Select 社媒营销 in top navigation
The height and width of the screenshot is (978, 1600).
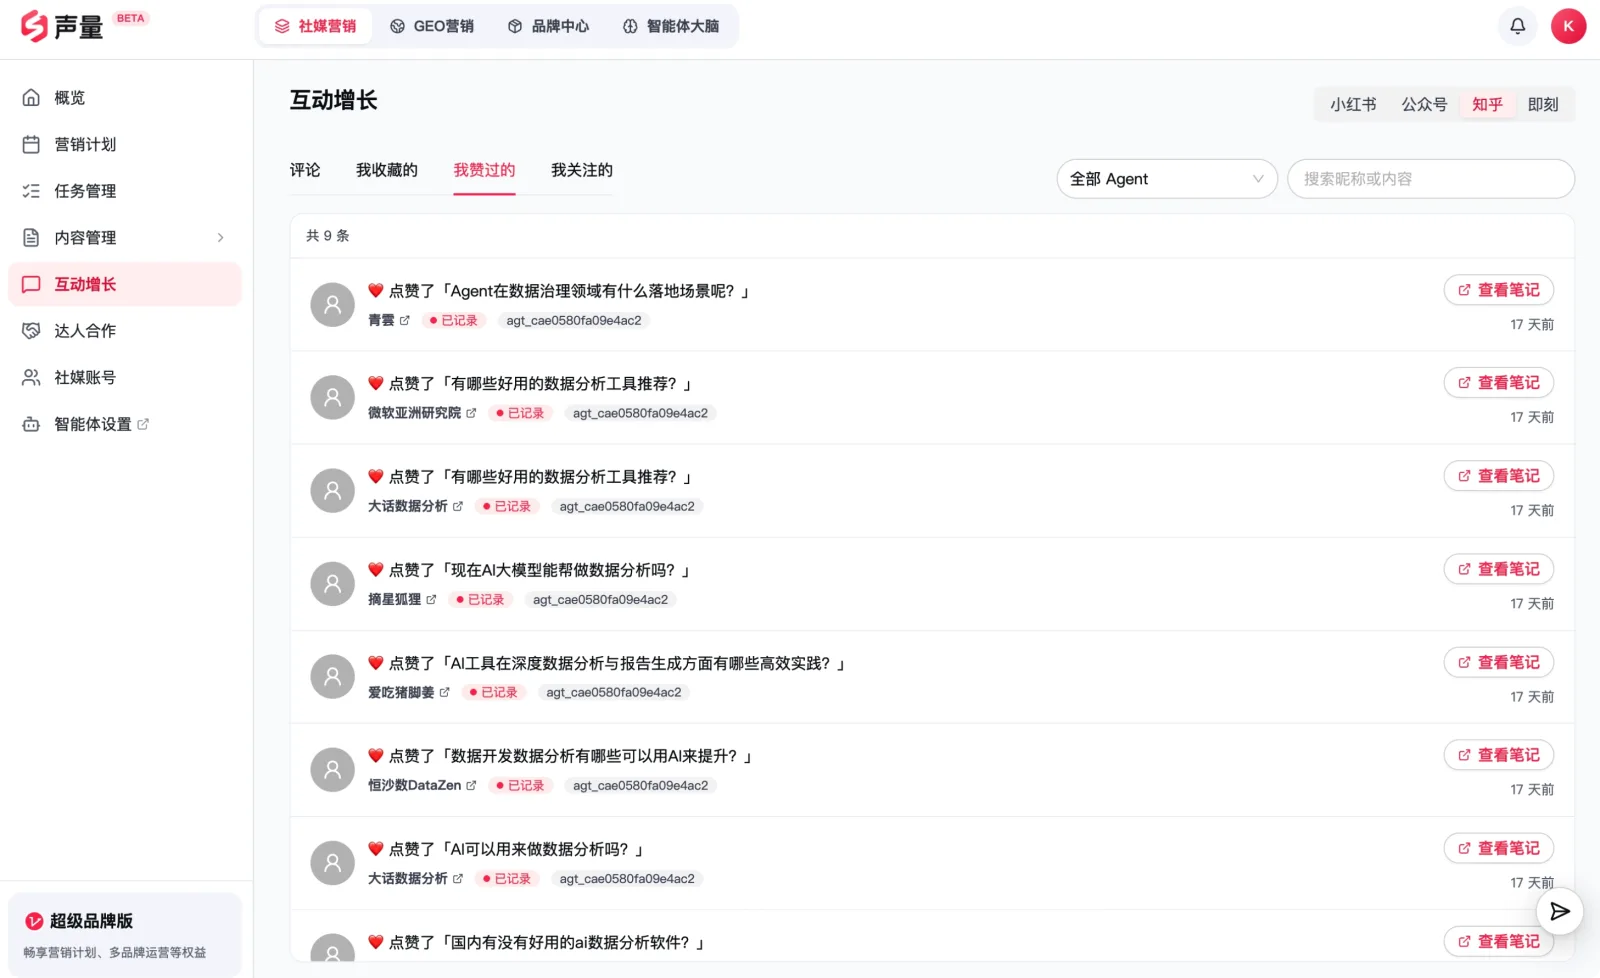[x=316, y=26]
